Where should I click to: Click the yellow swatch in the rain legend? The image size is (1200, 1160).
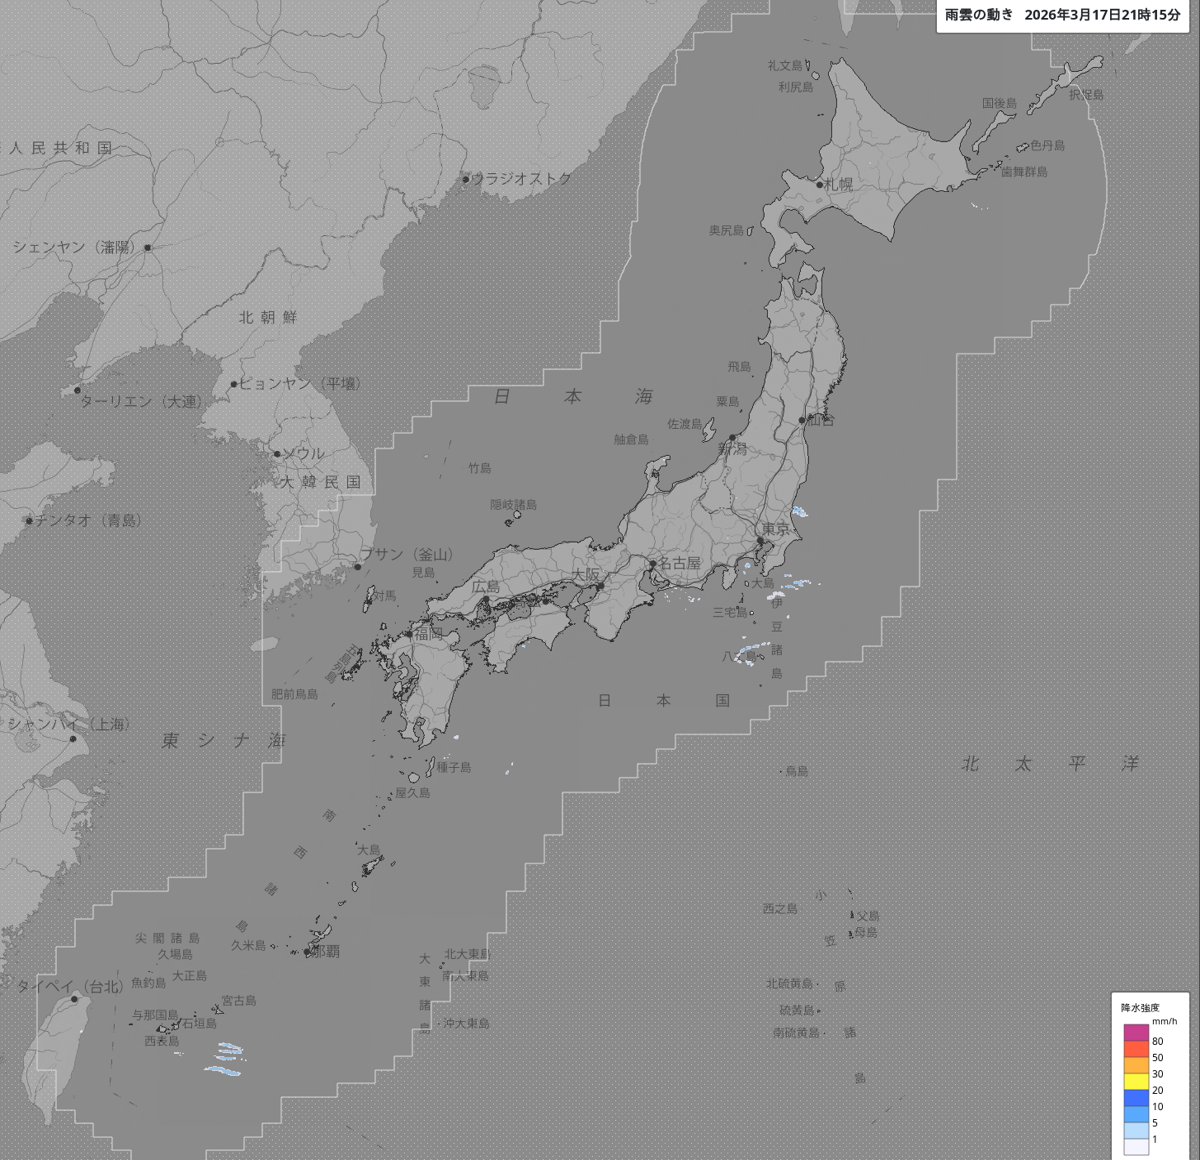[1135, 1082]
